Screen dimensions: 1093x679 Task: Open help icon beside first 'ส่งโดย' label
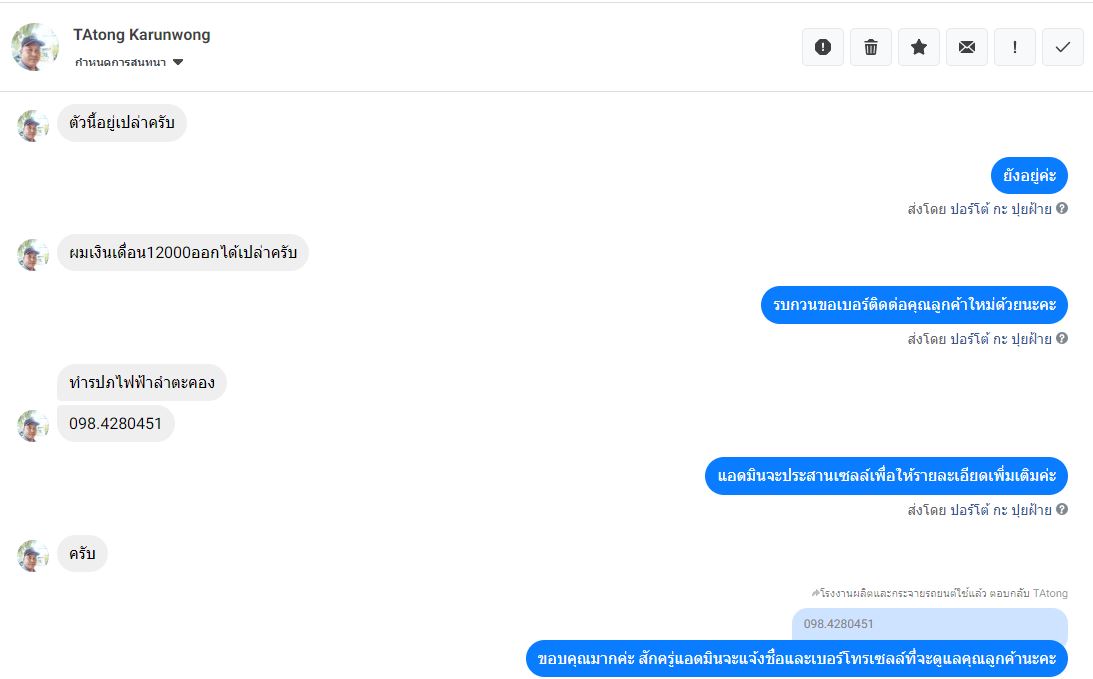1062,208
